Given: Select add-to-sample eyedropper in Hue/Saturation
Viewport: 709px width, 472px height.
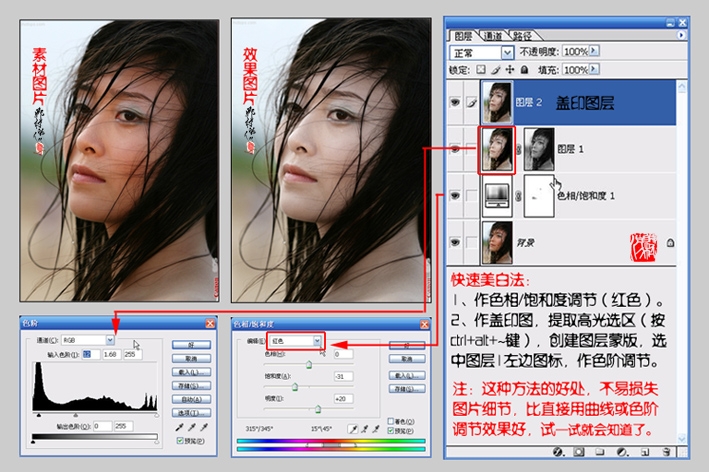Looking at the screenshot, I should [x=364, y=429].
